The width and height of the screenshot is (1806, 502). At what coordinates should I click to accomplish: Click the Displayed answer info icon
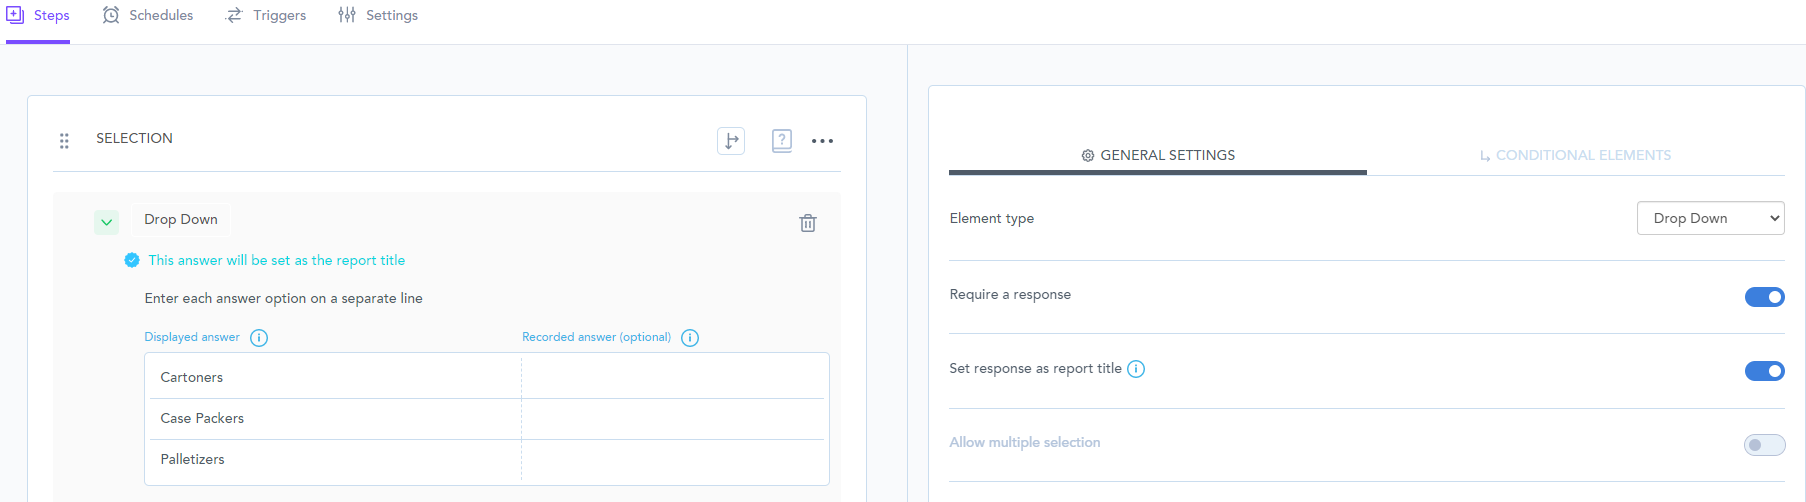point(259,338)
